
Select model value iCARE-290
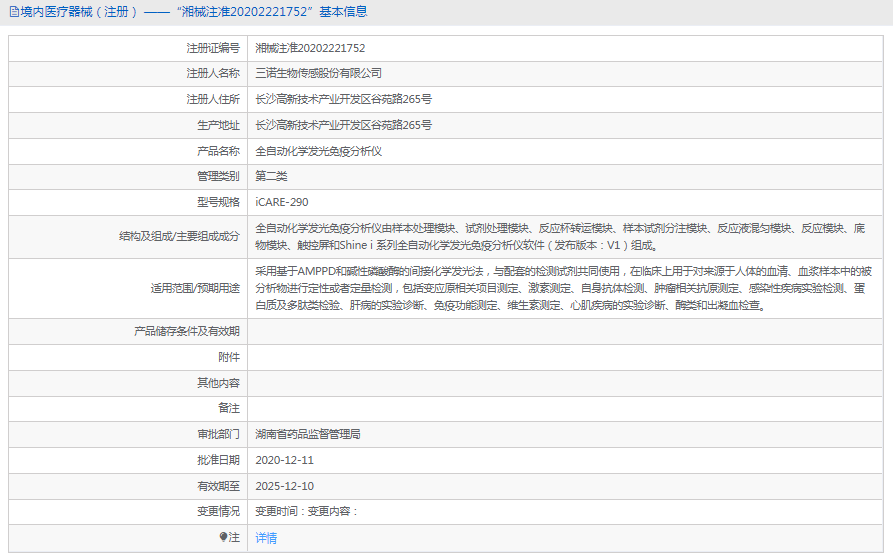pyautogui.click(x=282, y=202)
